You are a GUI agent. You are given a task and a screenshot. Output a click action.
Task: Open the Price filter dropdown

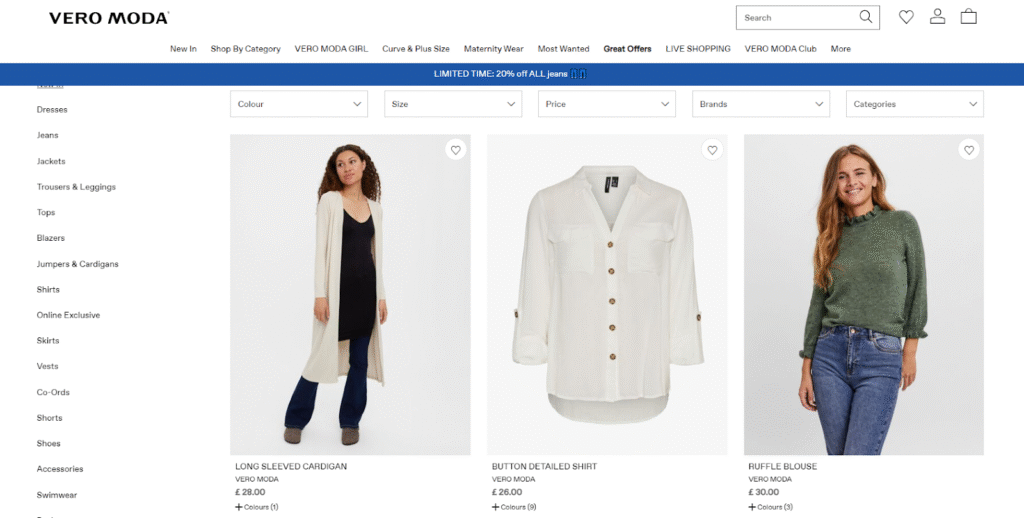point(607,104)
